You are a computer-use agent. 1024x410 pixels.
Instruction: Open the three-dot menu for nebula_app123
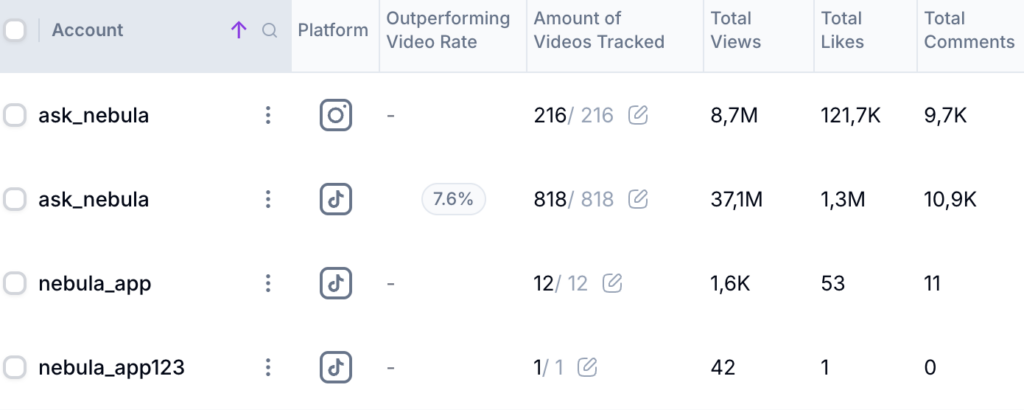267,368
